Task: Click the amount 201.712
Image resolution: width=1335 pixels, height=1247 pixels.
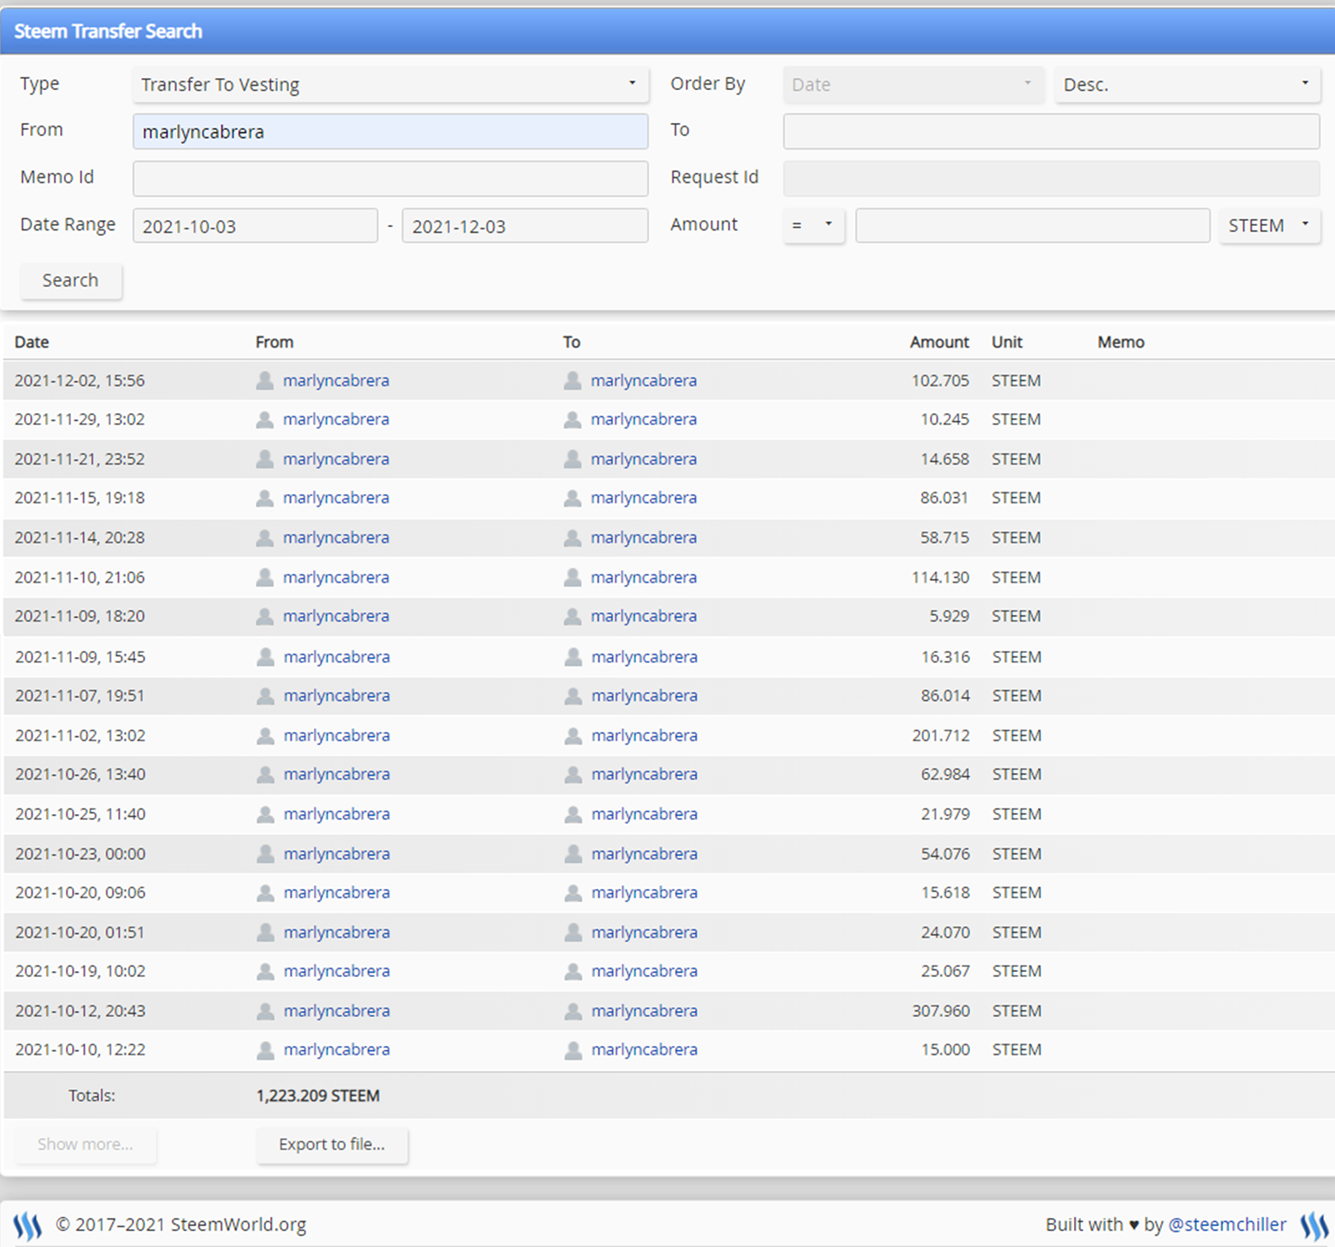Action: coord(941,736)
